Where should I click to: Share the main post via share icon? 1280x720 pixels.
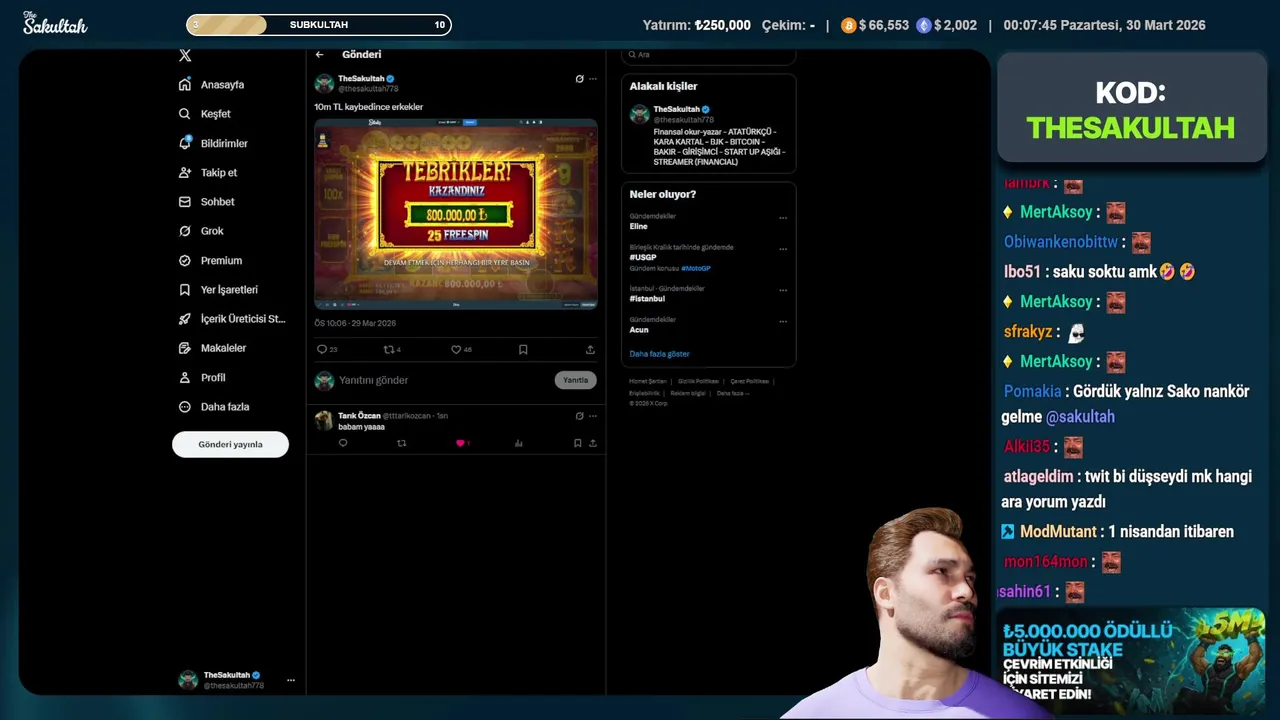pyautogui.click(x=590, y=350)
